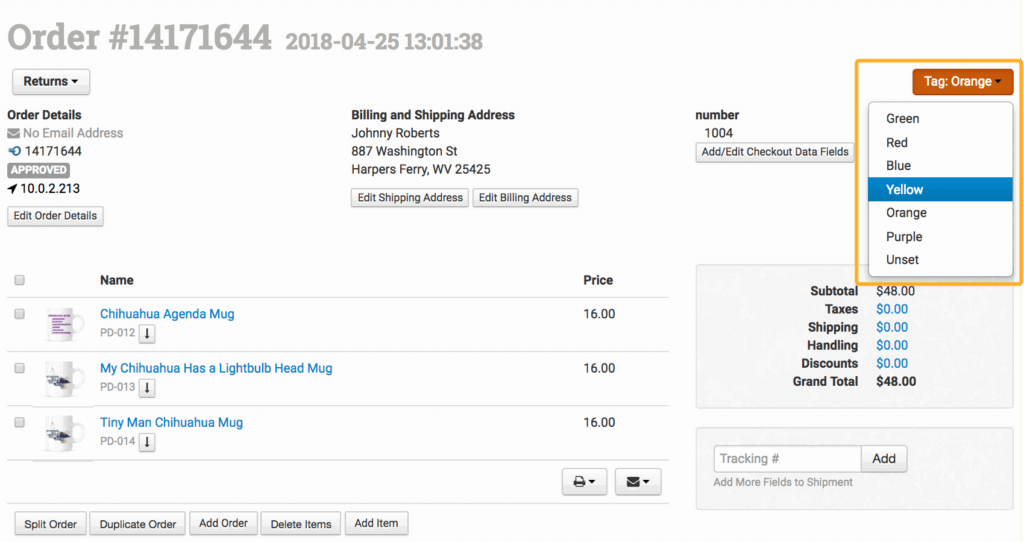Click the order ID icon beside 14171644
The width and height of the screenshot is (1024, 542).
click(14, 151)
